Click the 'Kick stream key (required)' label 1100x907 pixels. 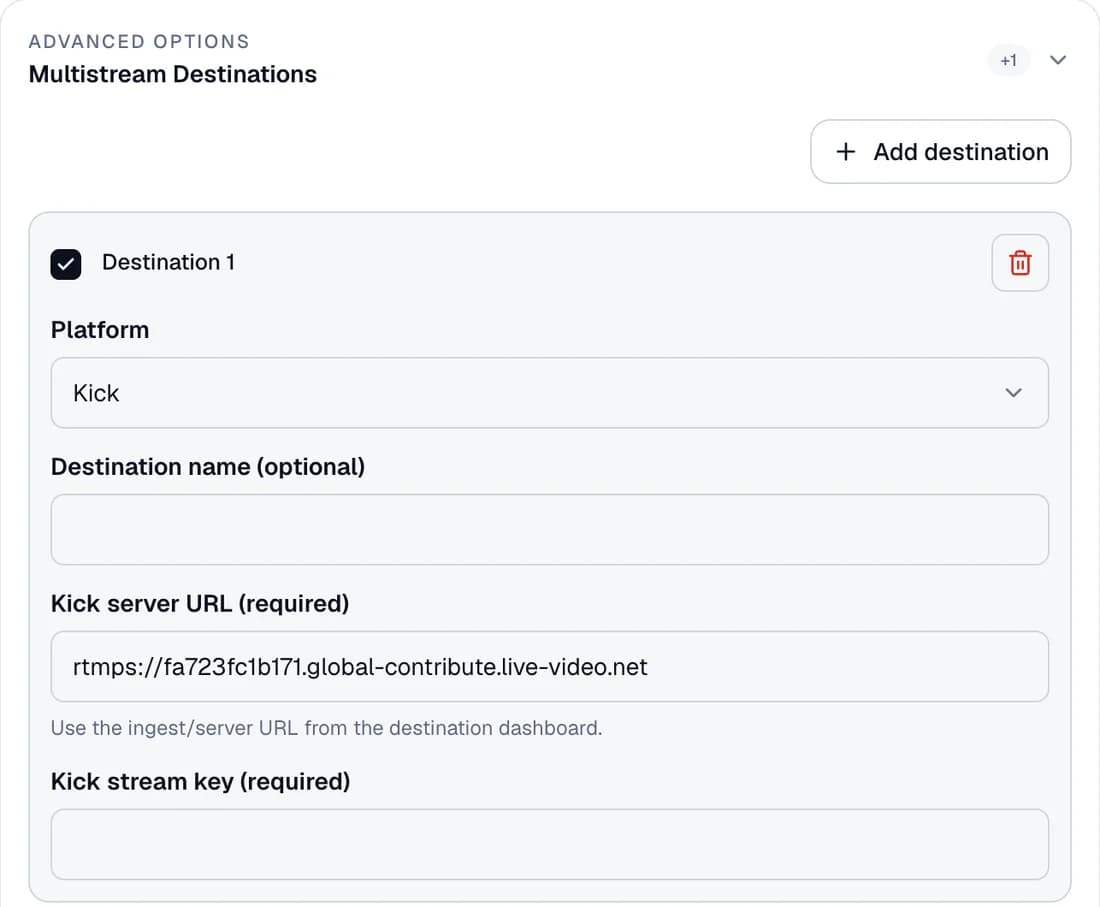click(201, 781)
